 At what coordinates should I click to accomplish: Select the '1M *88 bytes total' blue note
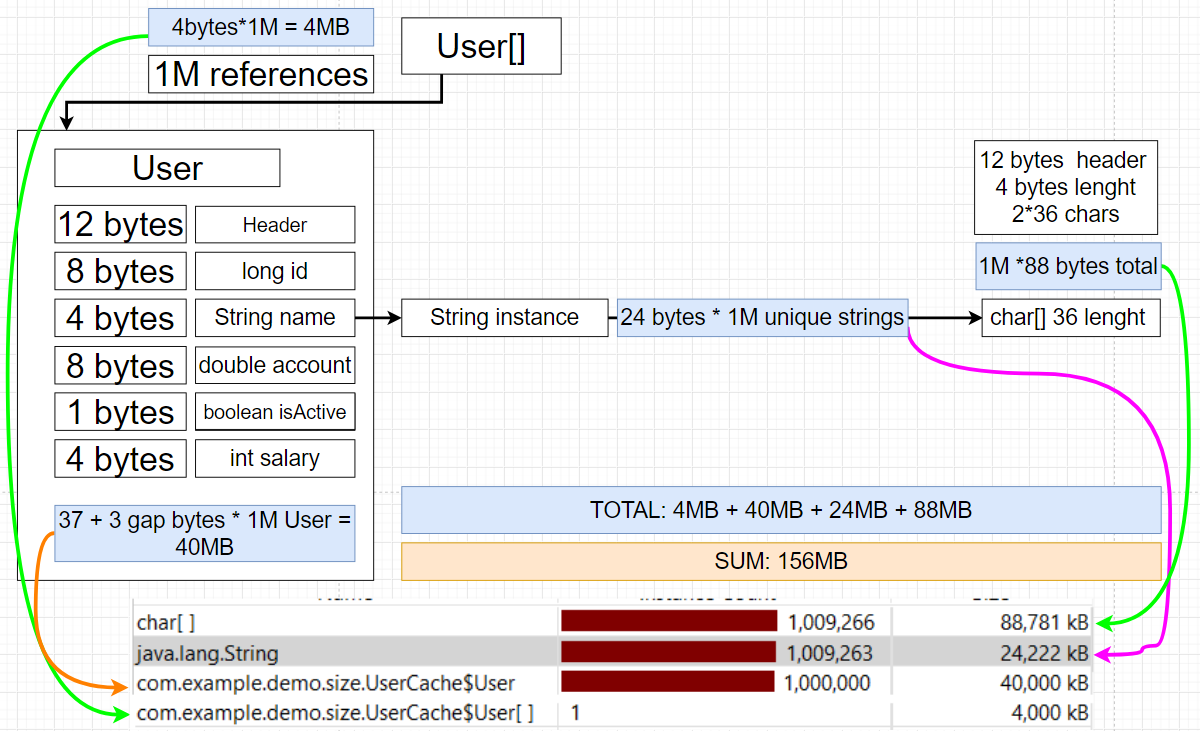click(1068, 267)
